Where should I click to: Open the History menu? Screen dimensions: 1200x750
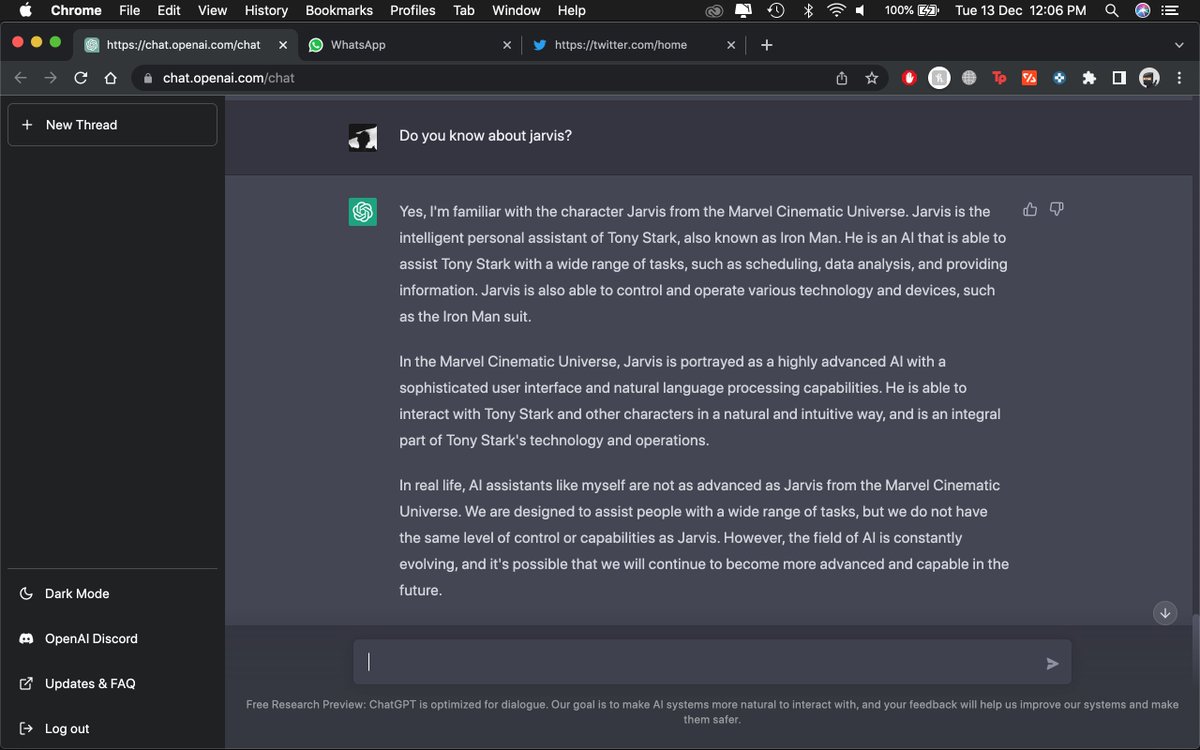click(266, 10)
